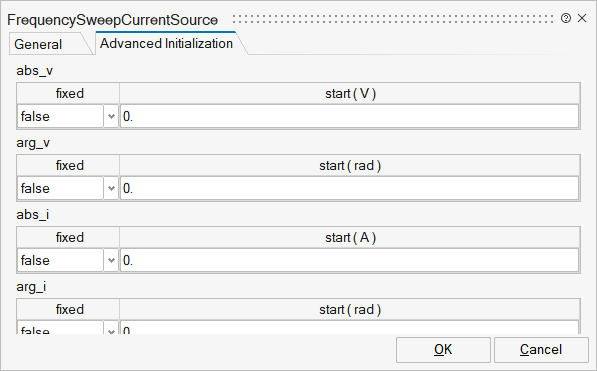Close the FrequencySweepCurrentSource dialog
The width and height of the screenshot is (597, 371).
[x=582, y=18]
